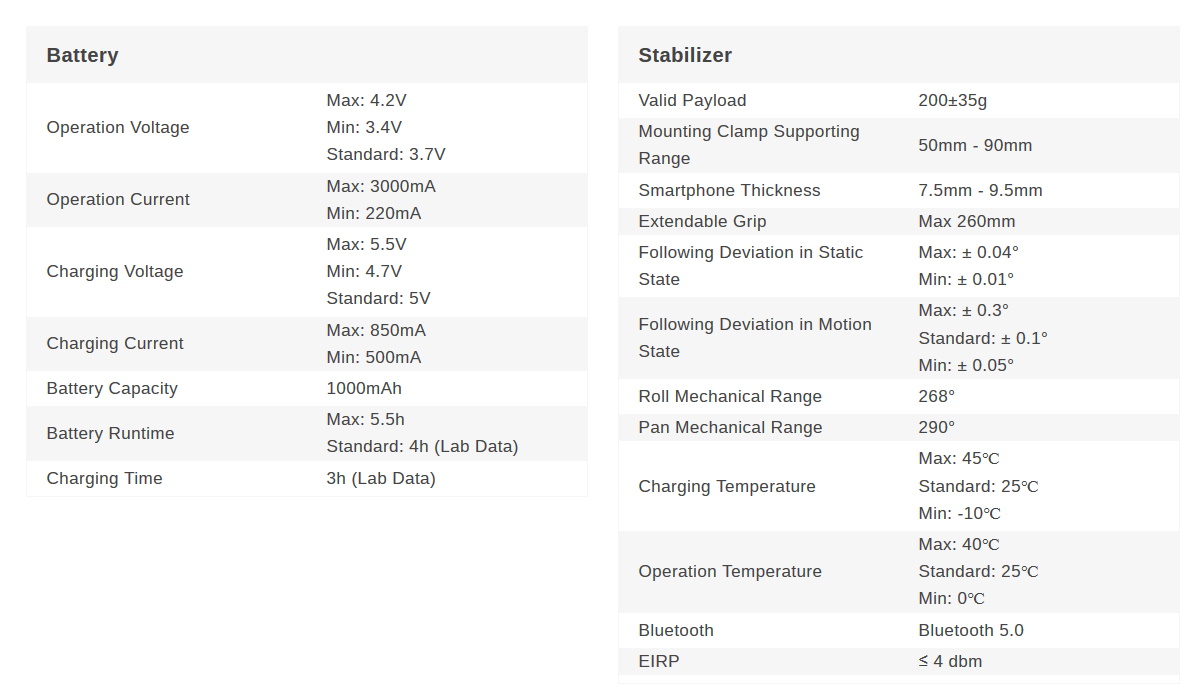Click the 3h (Lab Data) value
The height and width of the screenshot is (693, 1197).
[381, 478]
